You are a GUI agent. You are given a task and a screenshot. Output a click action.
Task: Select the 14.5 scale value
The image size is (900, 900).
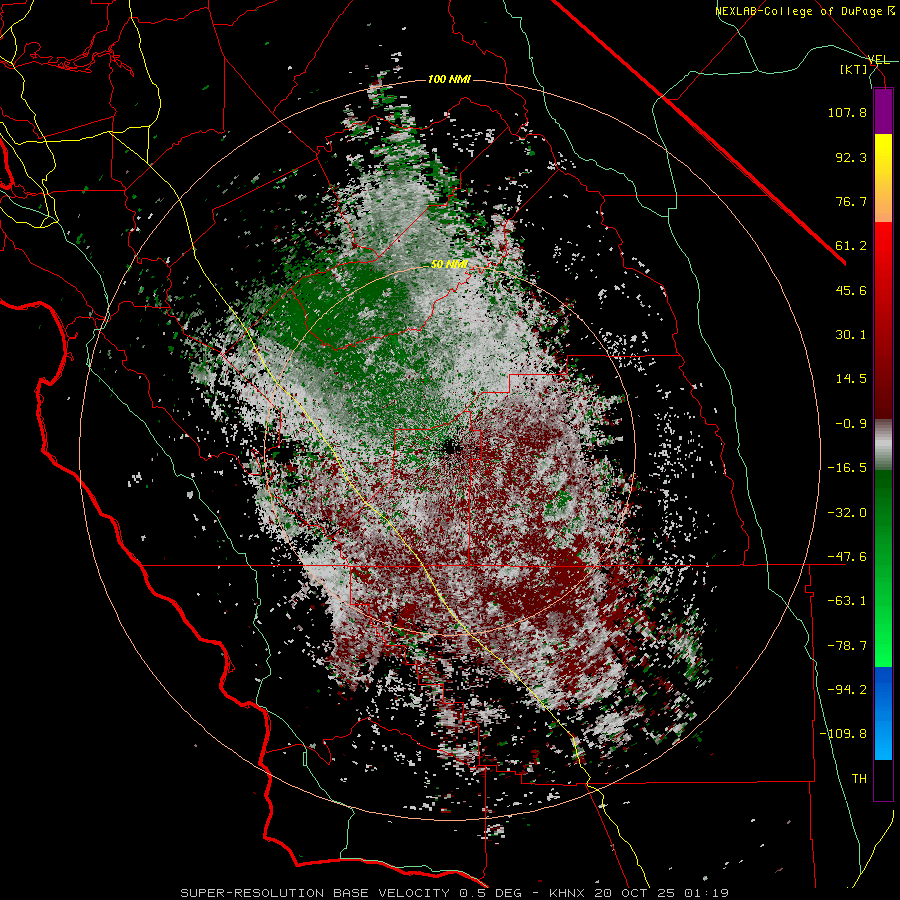[851, 379]
